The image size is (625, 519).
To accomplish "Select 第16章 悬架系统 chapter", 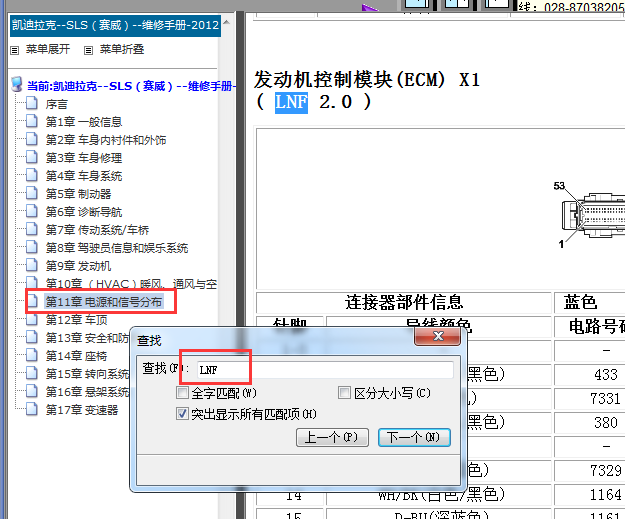I will 87,392.
